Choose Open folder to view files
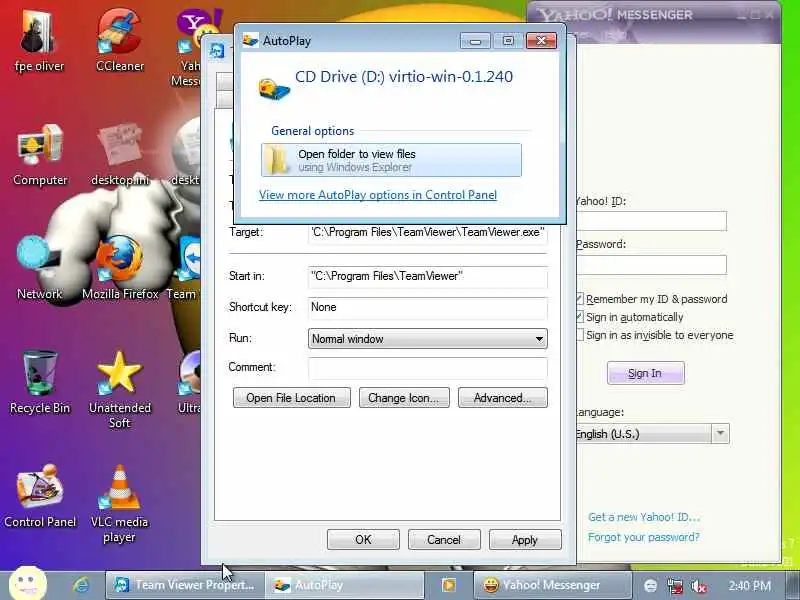This screenshot has width=800, height=600. (x=391, y=160)
